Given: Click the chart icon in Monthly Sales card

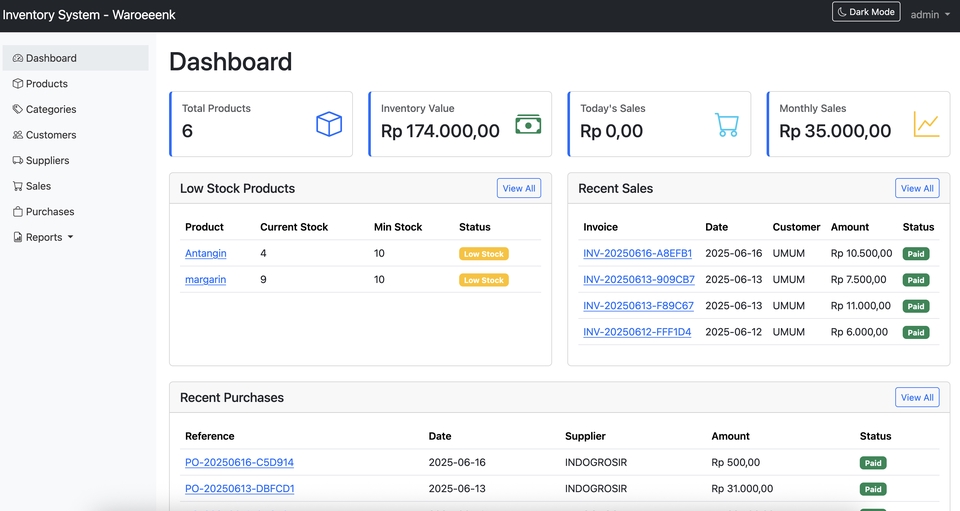Looking at the screenshot, I should (926, 124).
